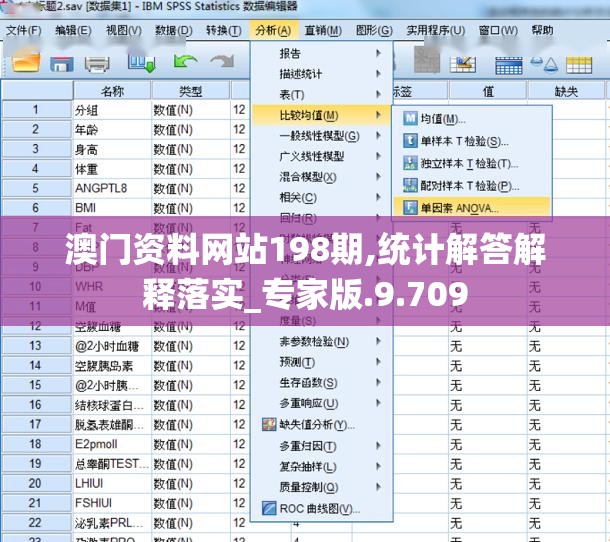Click 数值(N) type cell in LHIUI row
610x542 pixels.
pyautogui.click(x=191, y=483)
